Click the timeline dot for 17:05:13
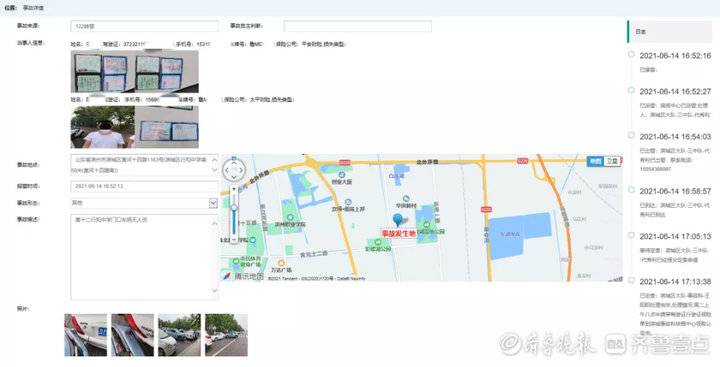Viewport: 720px width, 367px height. pos(631,235)
